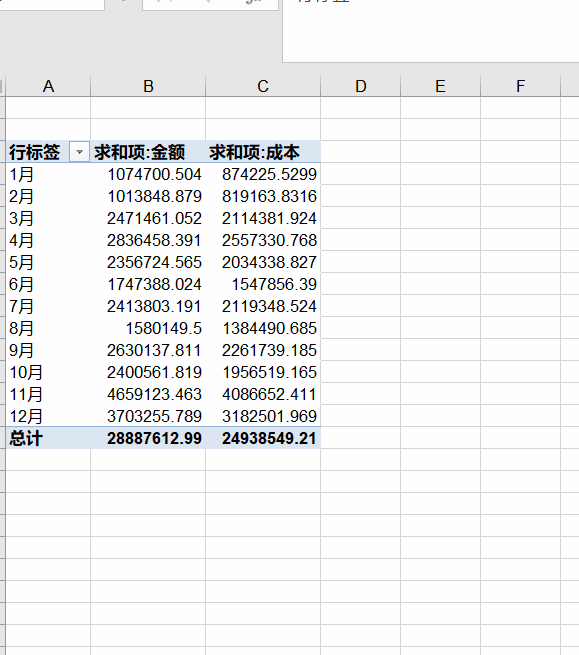Click inside the formula bar input area
Image resolution: width=579 pixels, height=655 pixels.
(431, 31)
